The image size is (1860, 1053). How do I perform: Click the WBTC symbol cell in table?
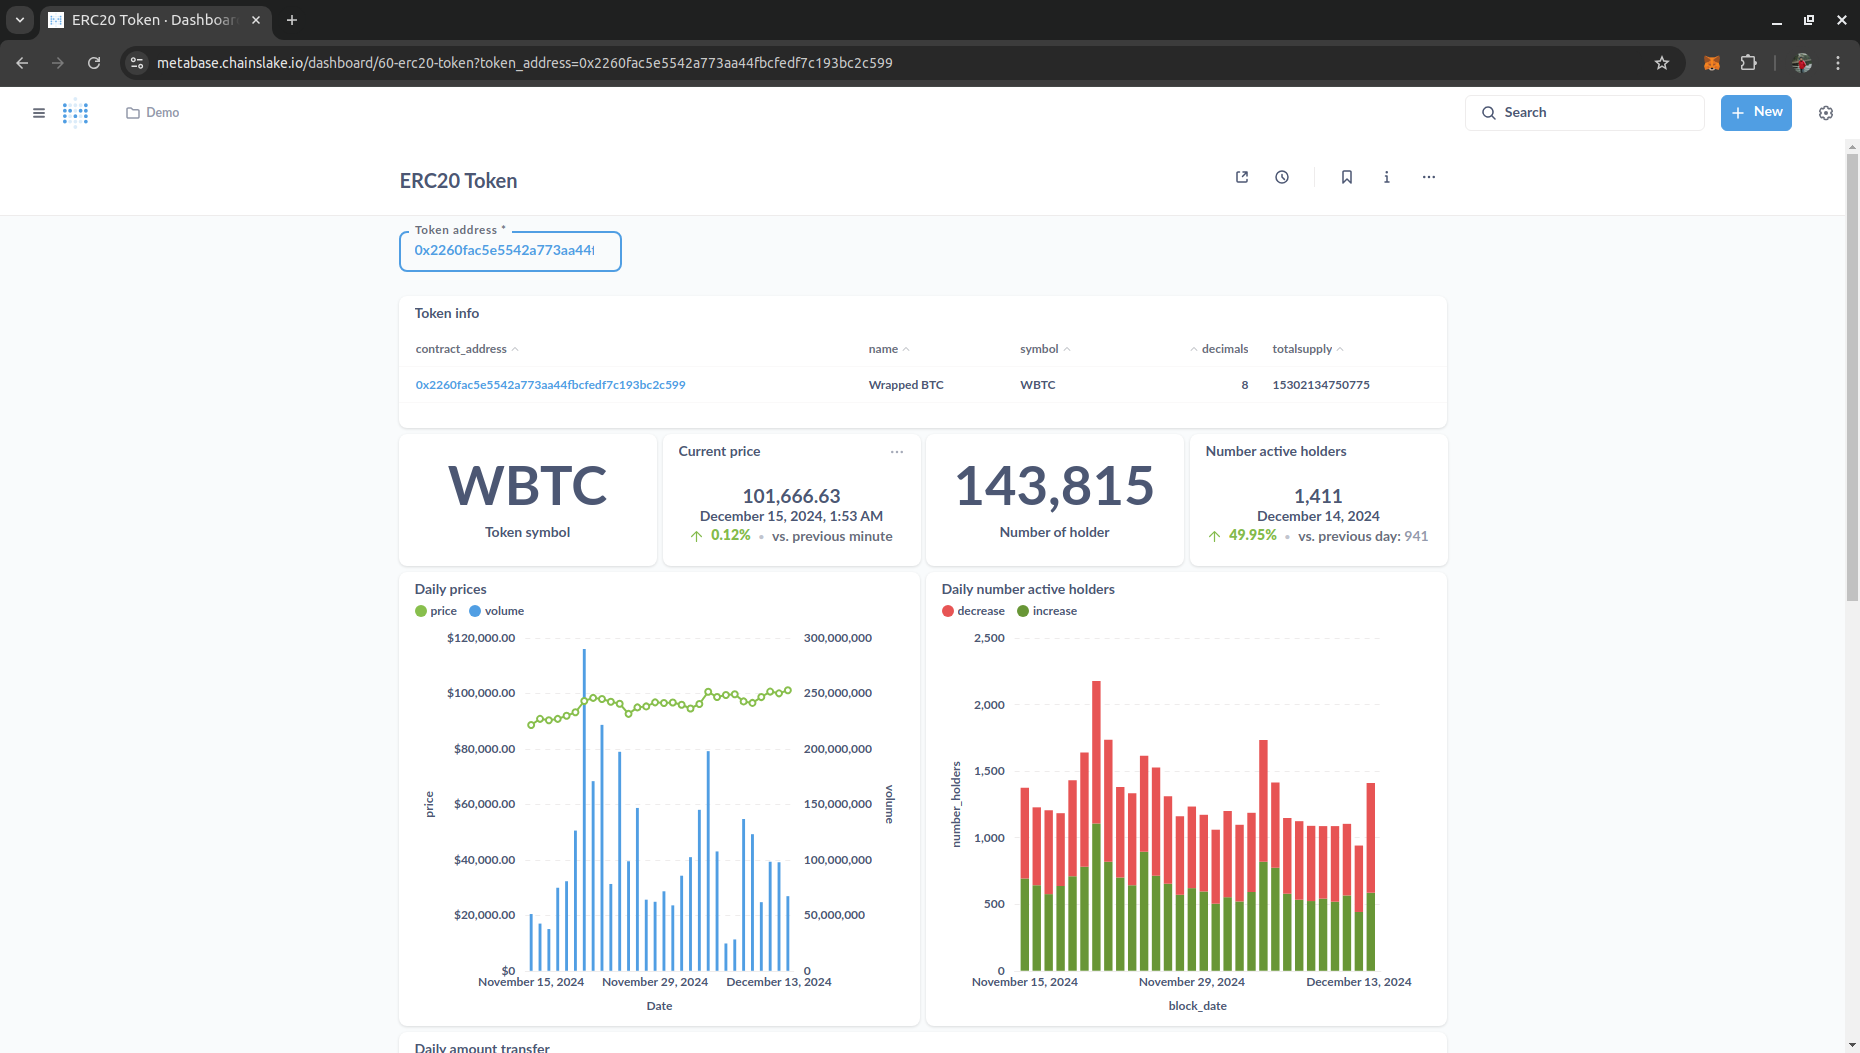(1038, 385)
